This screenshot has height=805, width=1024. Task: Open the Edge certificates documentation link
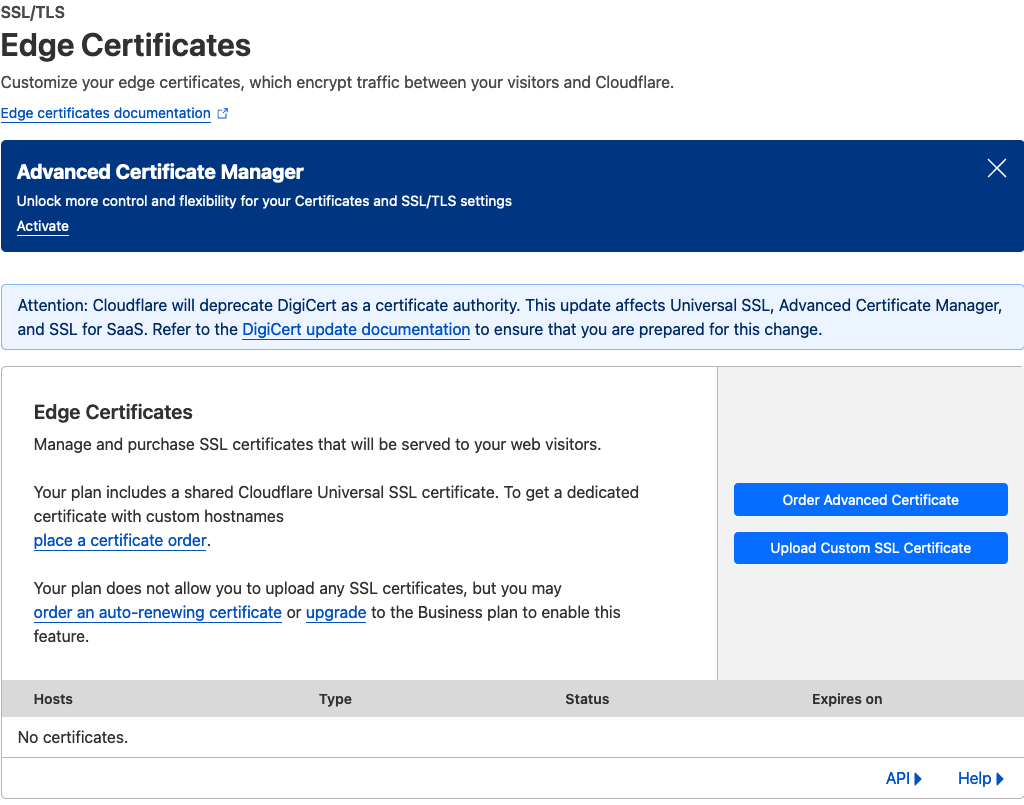(x=105, y=114)
